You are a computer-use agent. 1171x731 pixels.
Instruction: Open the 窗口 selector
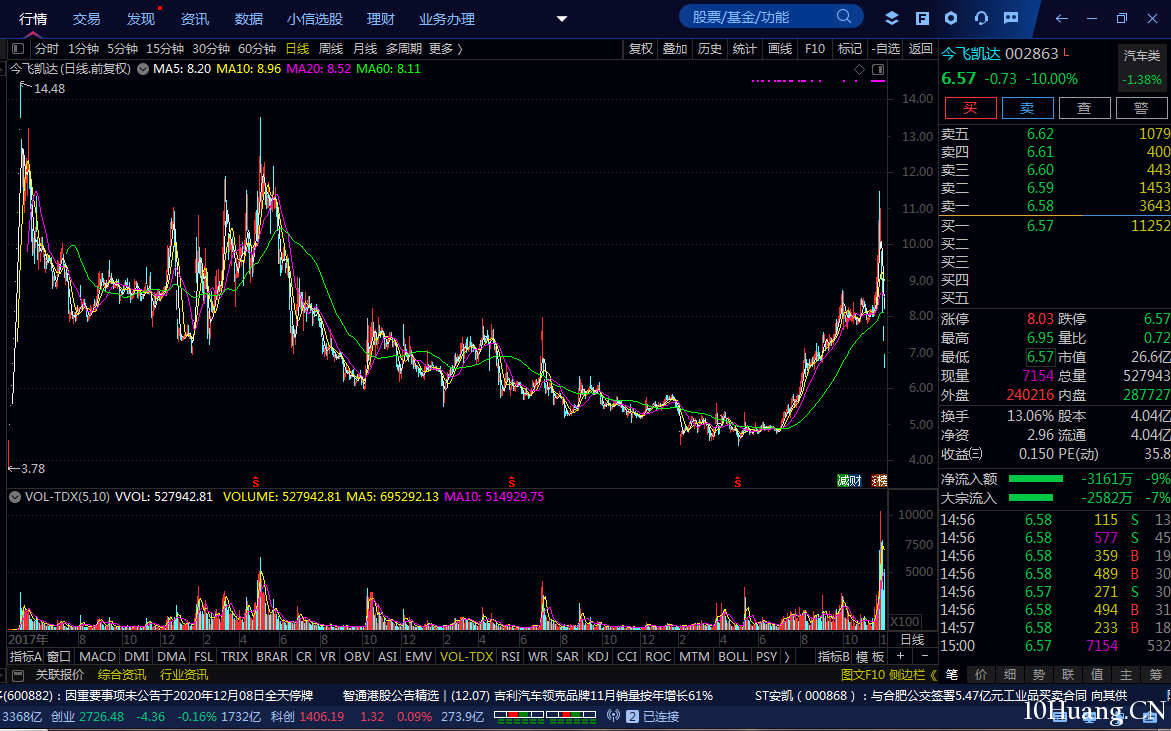58,656
